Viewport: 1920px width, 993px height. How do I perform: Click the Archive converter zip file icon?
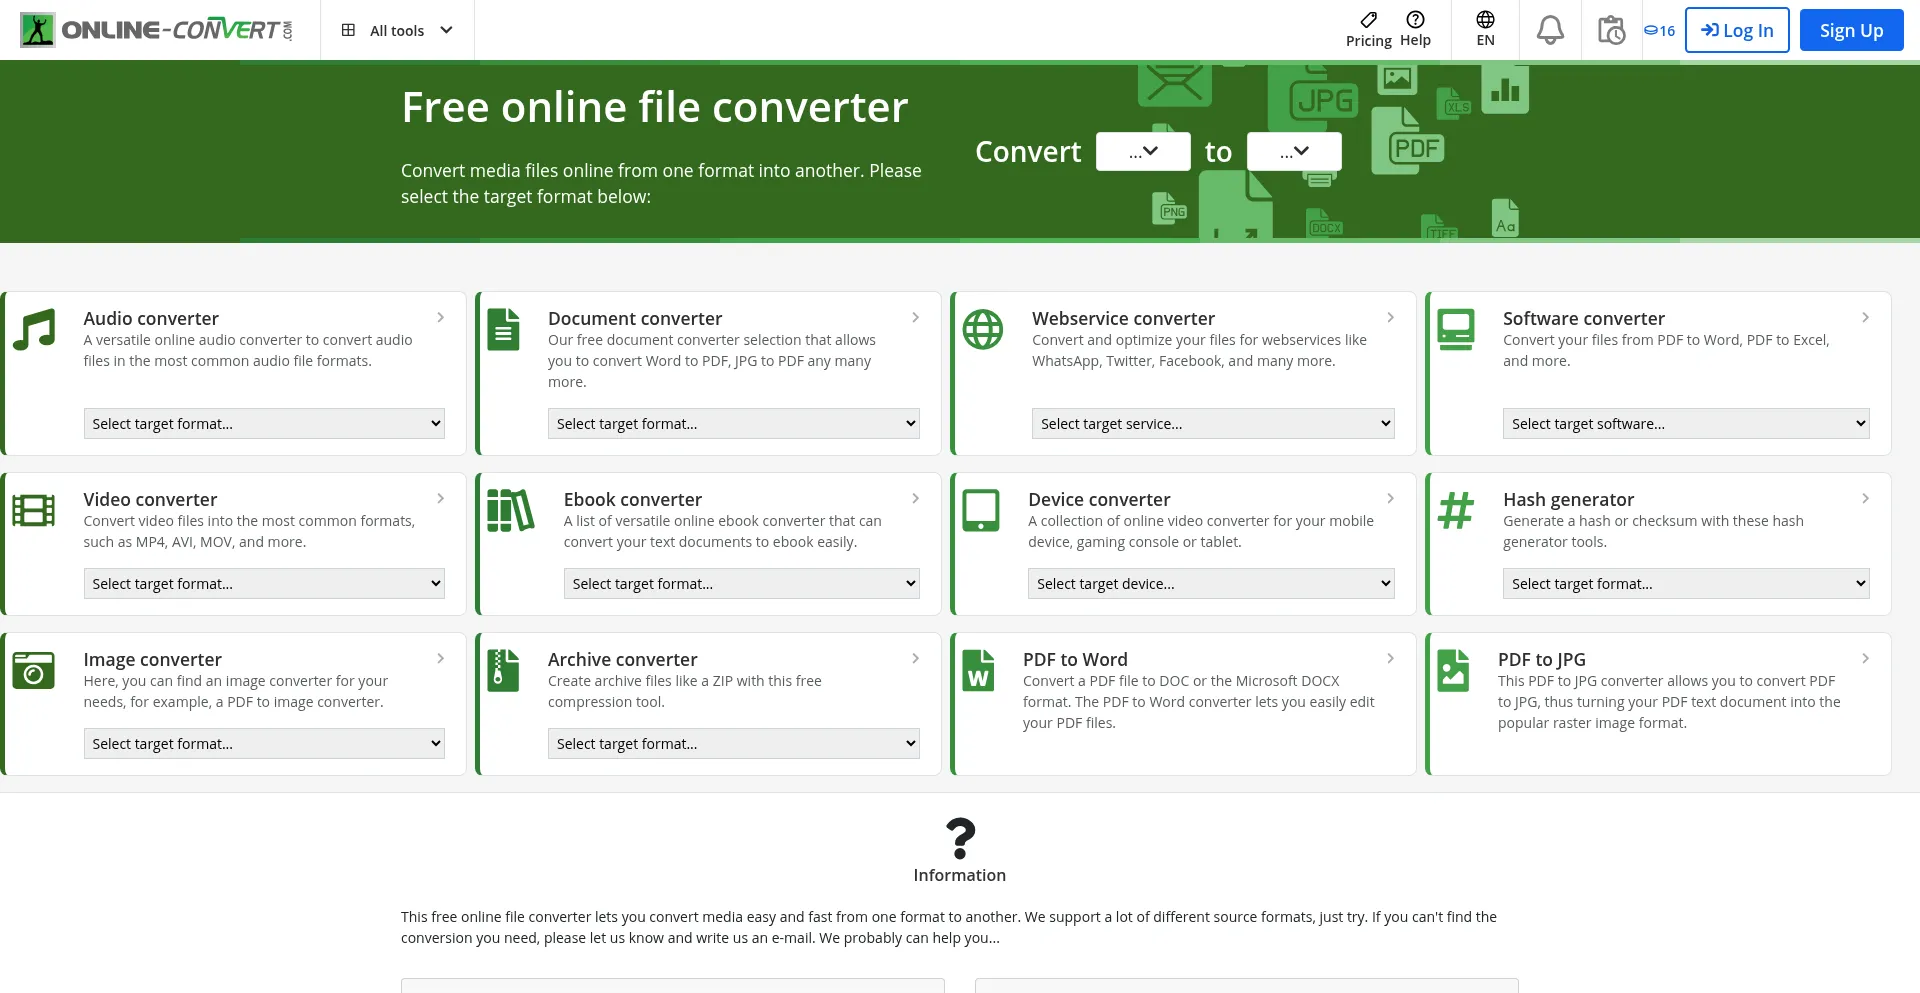click(503, 670)
